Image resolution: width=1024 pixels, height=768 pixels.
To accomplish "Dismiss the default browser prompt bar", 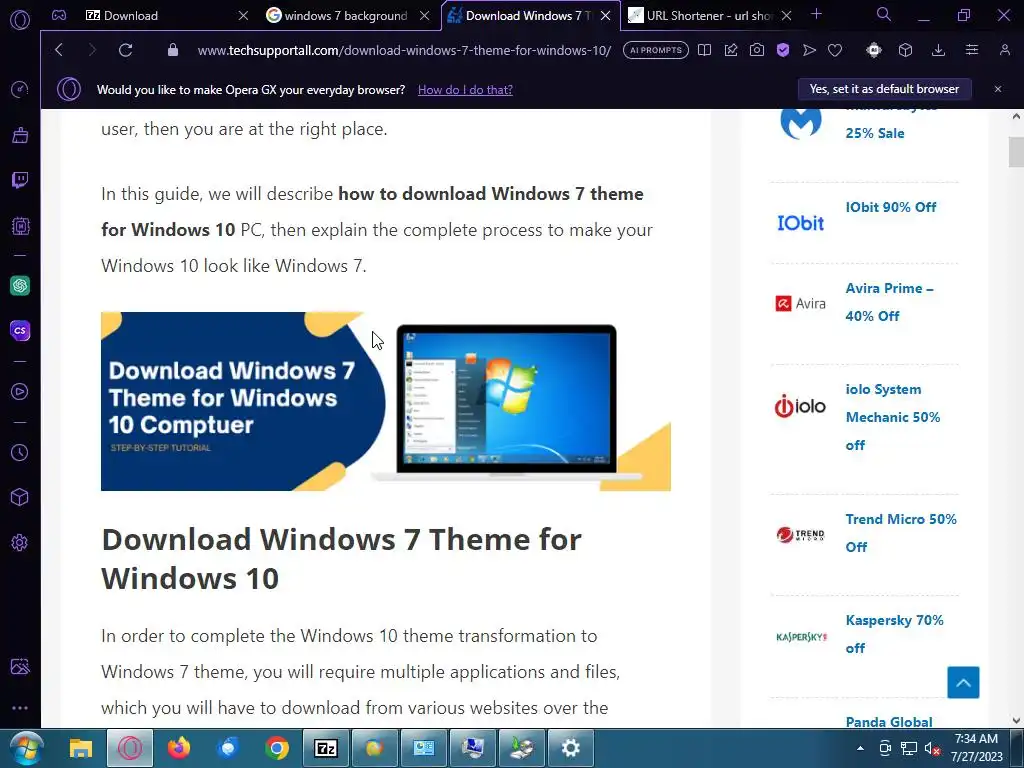I will tap(998, 89).
